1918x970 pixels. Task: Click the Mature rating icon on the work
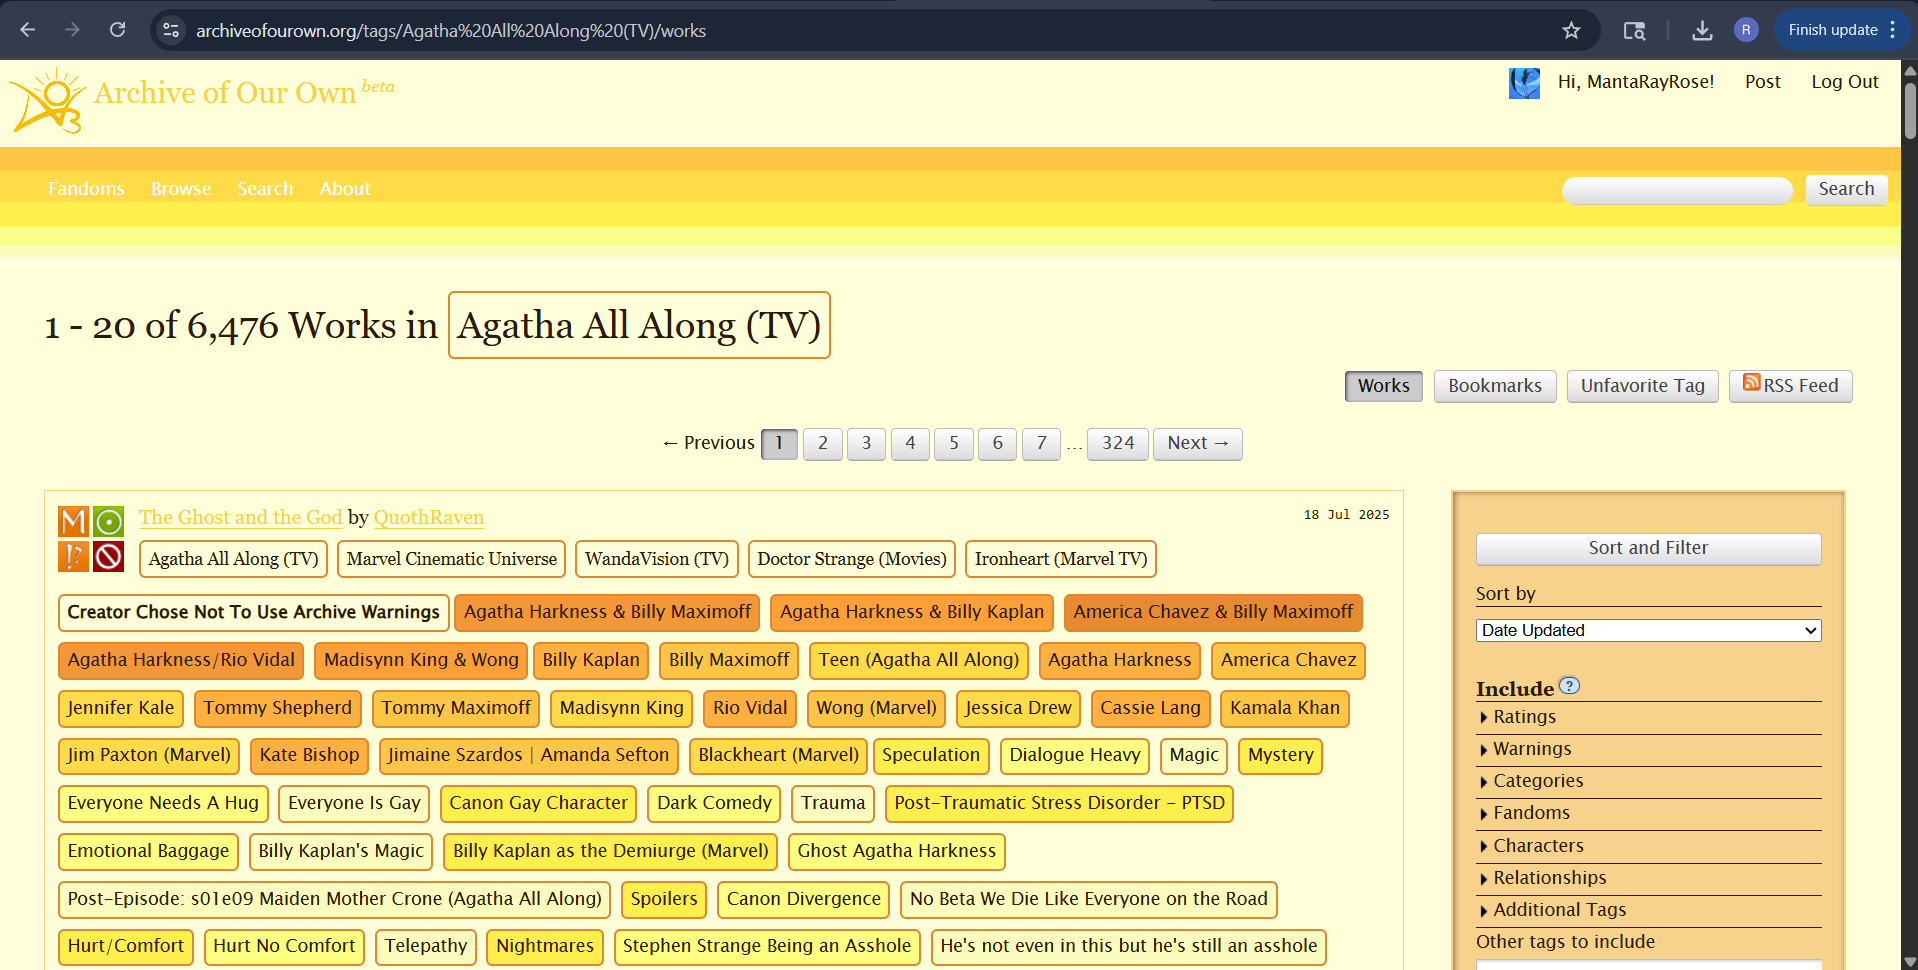coord(74,521)
